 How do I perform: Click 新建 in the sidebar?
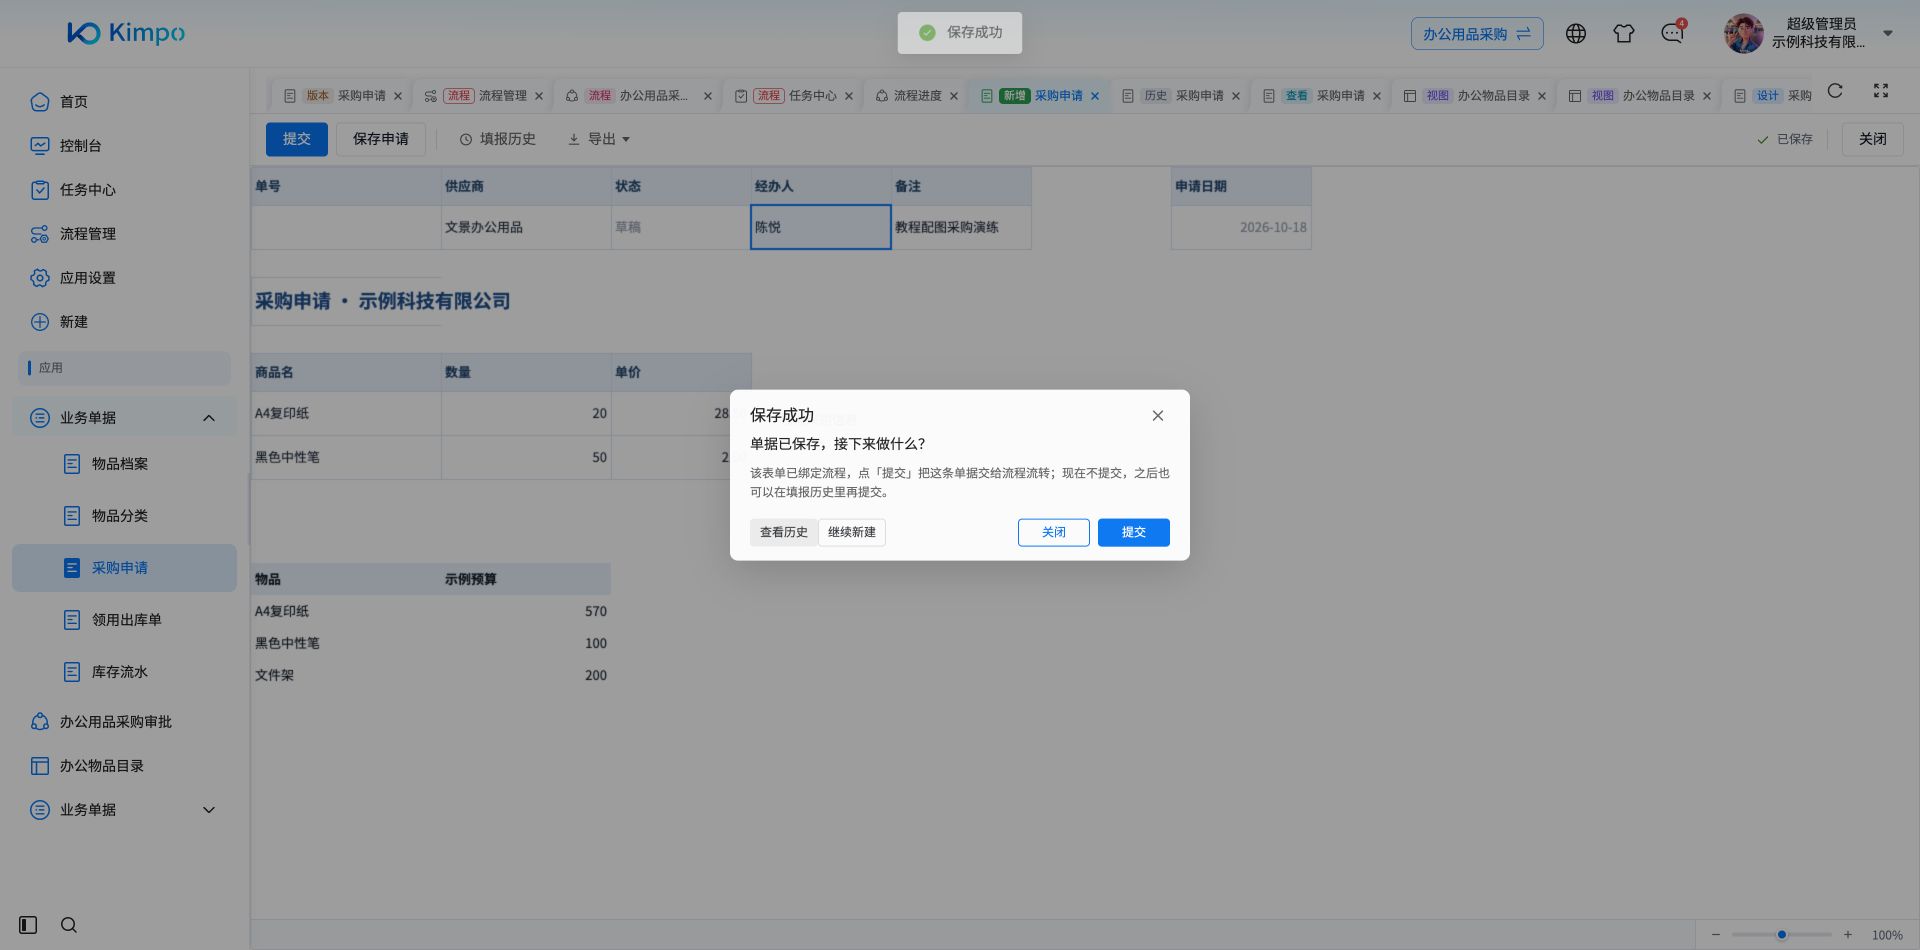[125, 322]
